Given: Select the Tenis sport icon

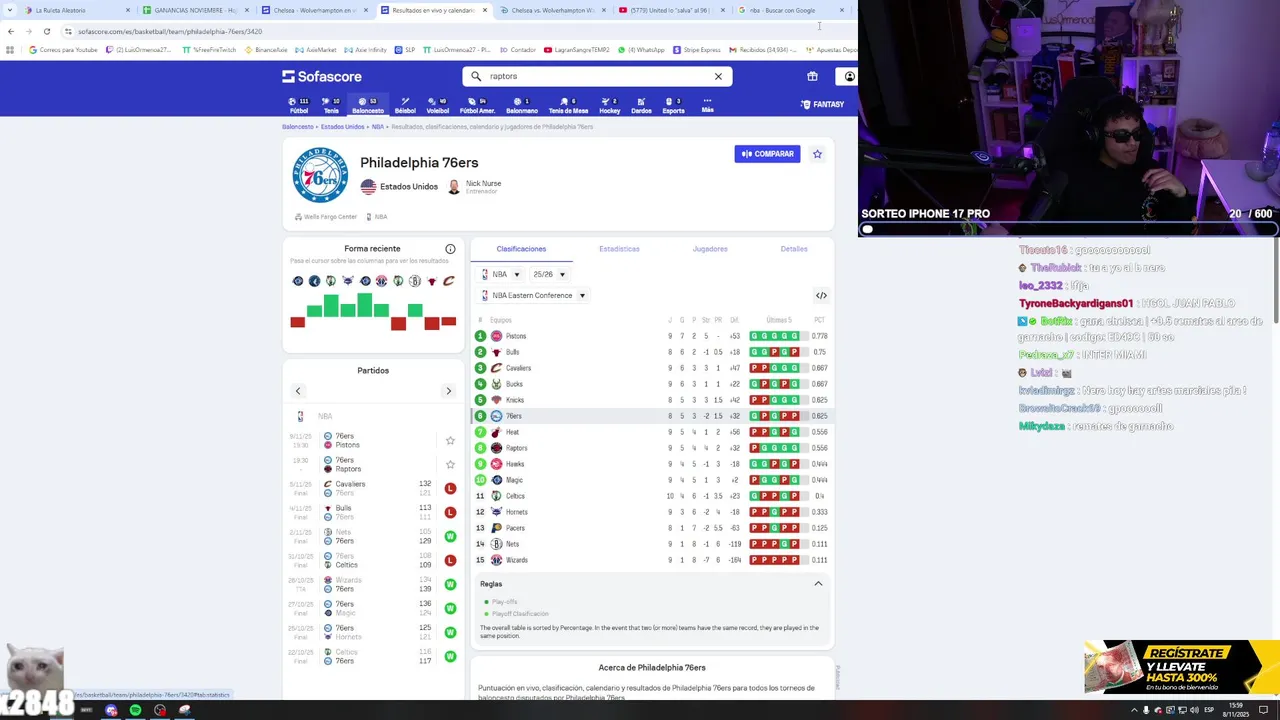Looking at the screenshot, I should pos(331,105).
